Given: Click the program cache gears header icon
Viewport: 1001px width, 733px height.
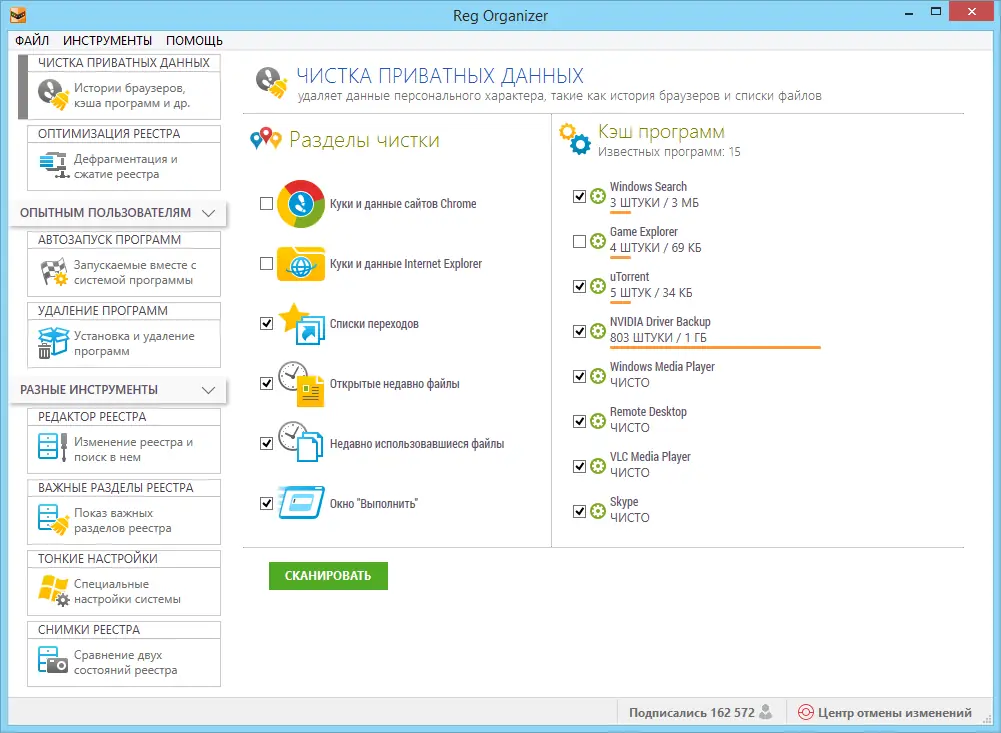Looking at the screenshot, I should point(575,139).
